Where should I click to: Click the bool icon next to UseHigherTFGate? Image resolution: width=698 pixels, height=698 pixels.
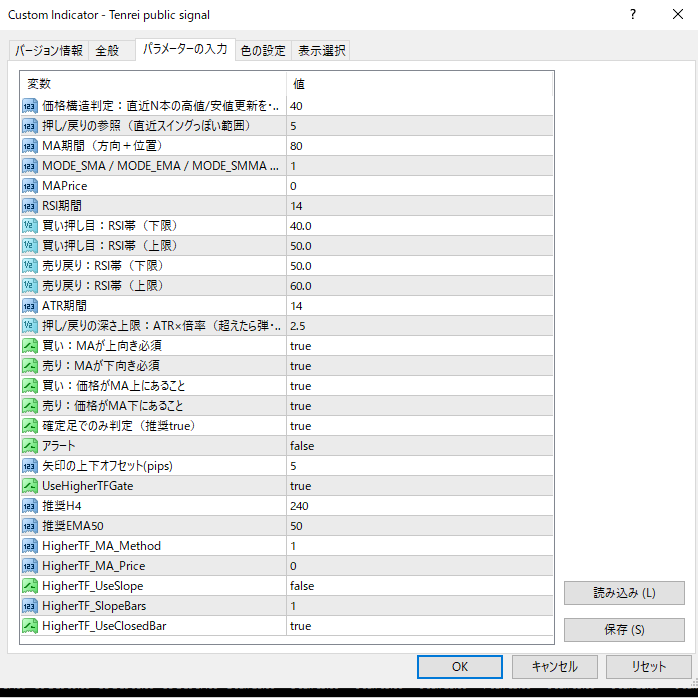point(30,486)
